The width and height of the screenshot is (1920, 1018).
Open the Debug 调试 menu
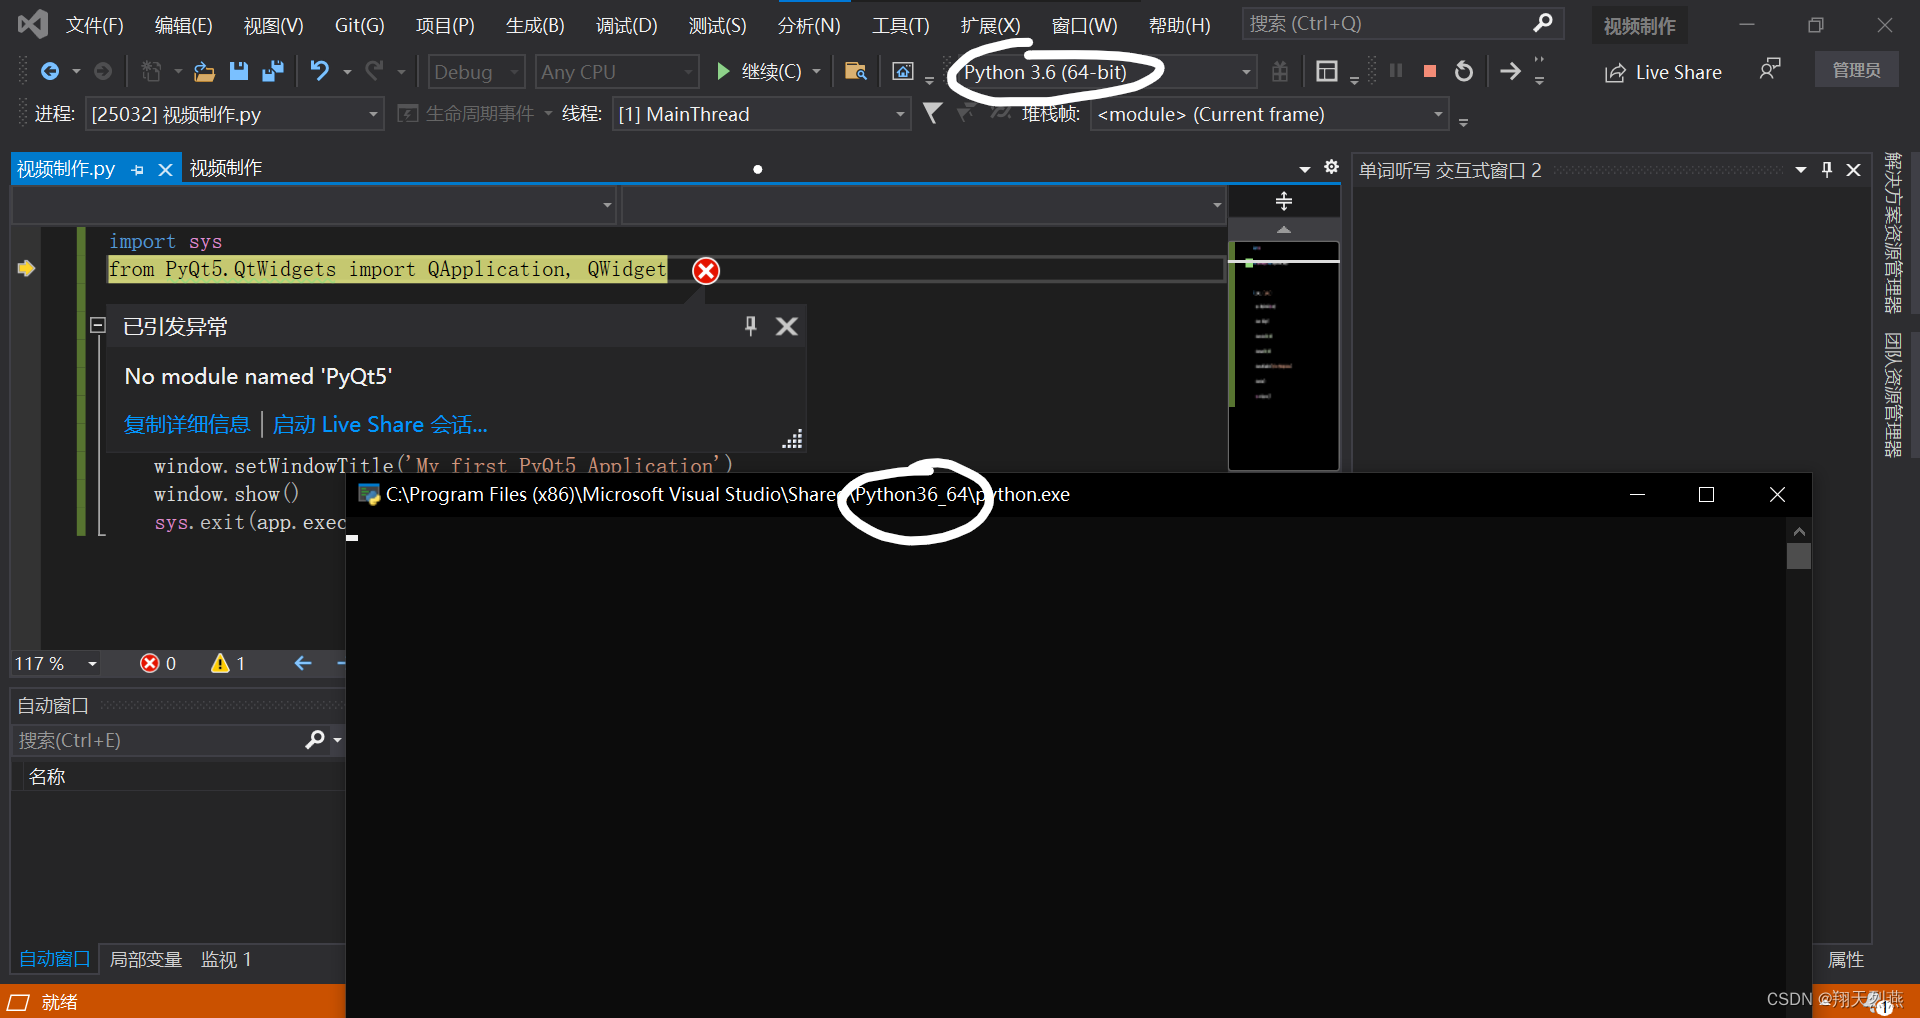click(x=626, y=25)
